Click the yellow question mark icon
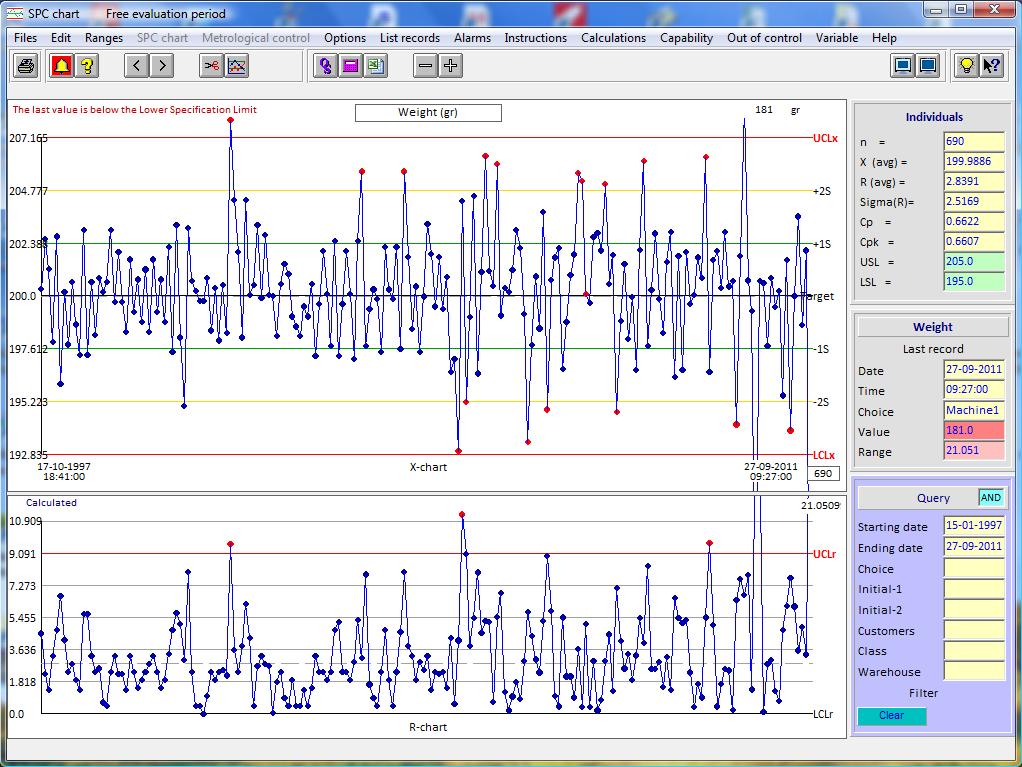 click(x=87, y=66)
